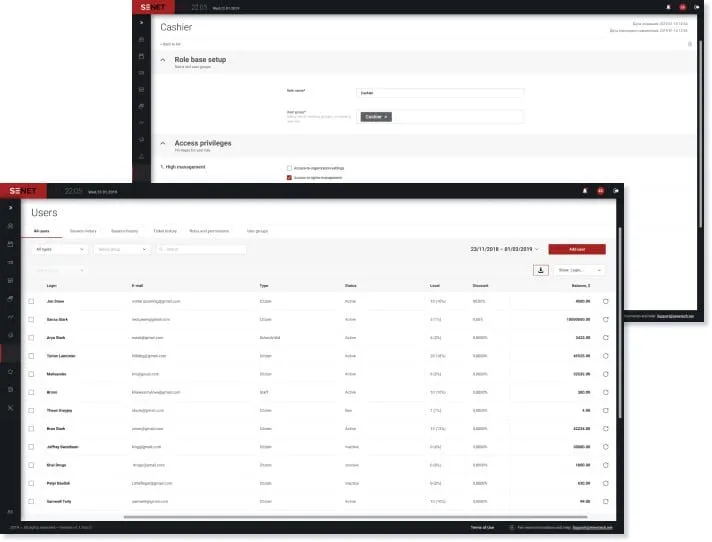
Task: Click the Role name input field
Action: coord(440,92)
